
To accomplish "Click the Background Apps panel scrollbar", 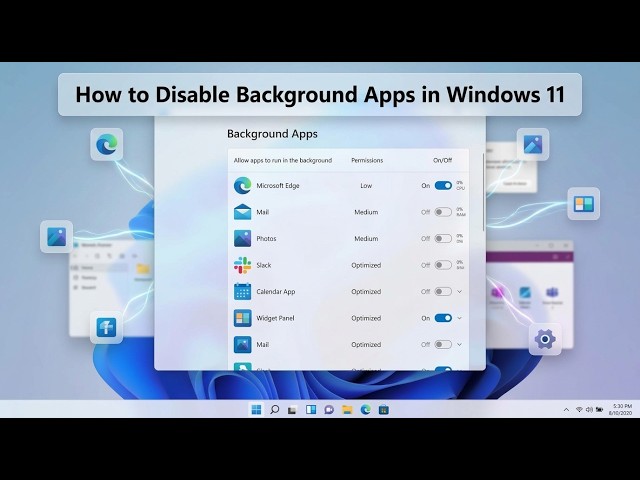I will click(484, 192).
